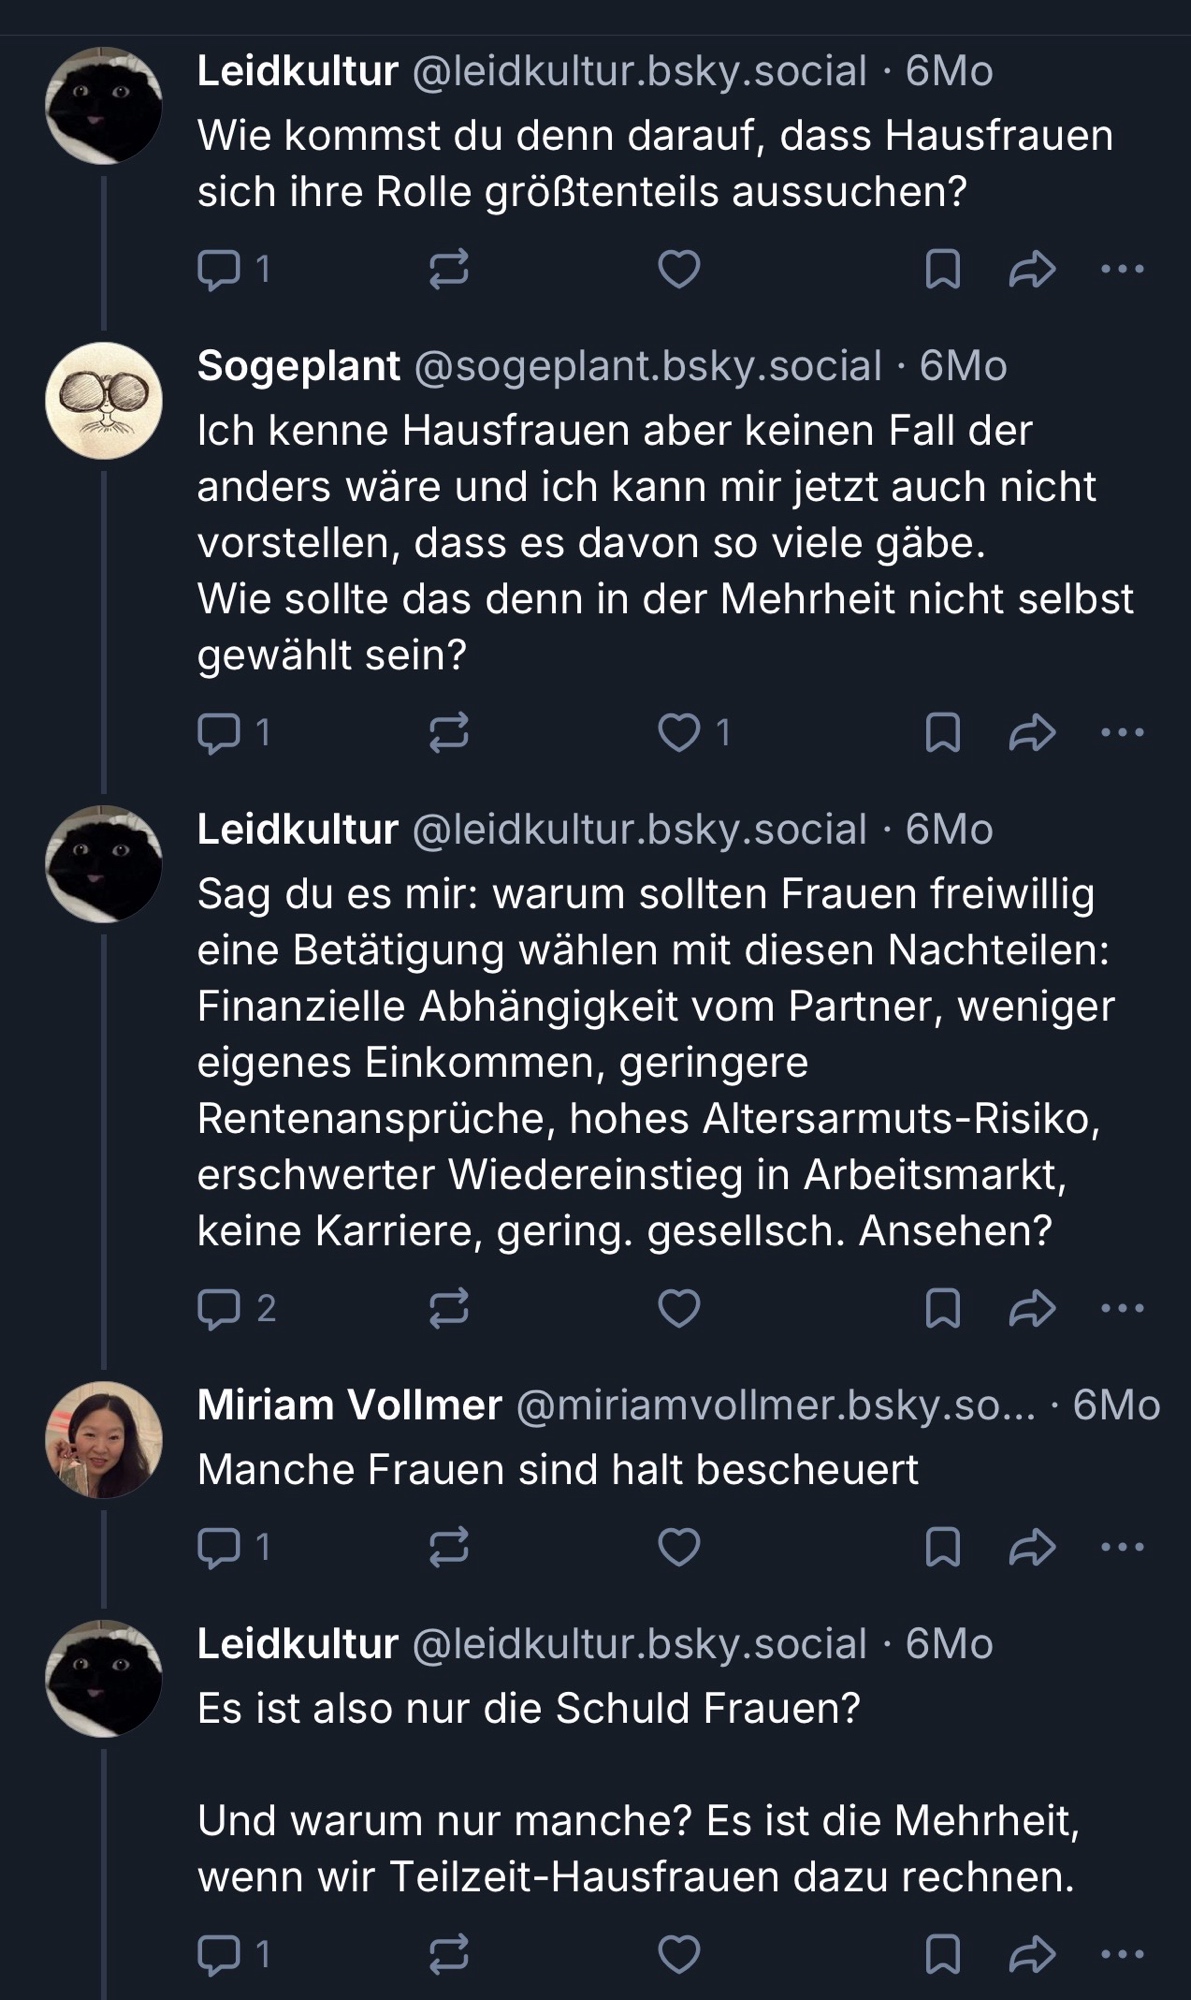Open three-dot menu on Miriam Vollmer's post

(x=1122, y=1547)
